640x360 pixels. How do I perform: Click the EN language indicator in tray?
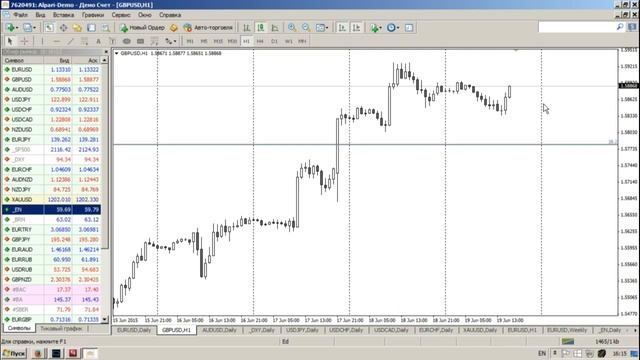542,353
